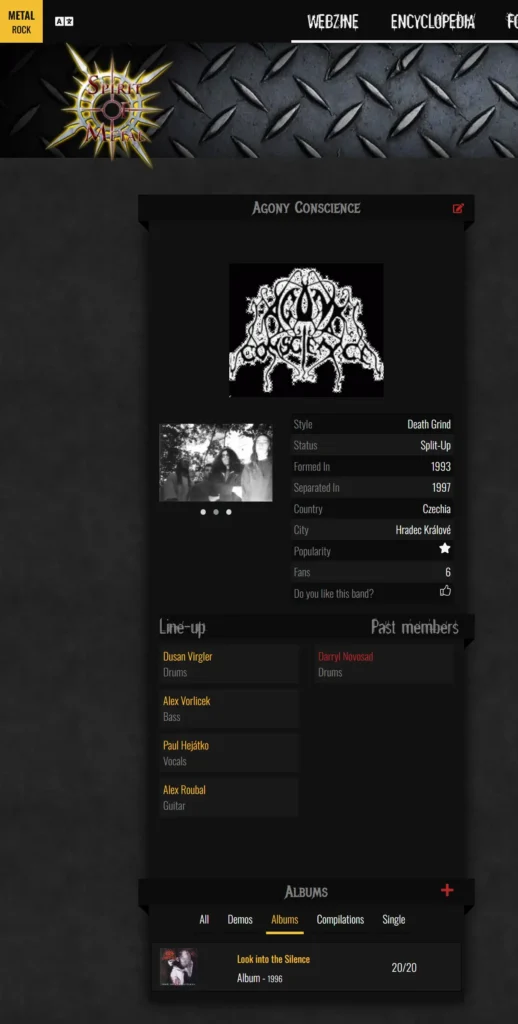Select the third photo carousel dot
Viewport: 518px width, 1024px height.
pos(229,512)
